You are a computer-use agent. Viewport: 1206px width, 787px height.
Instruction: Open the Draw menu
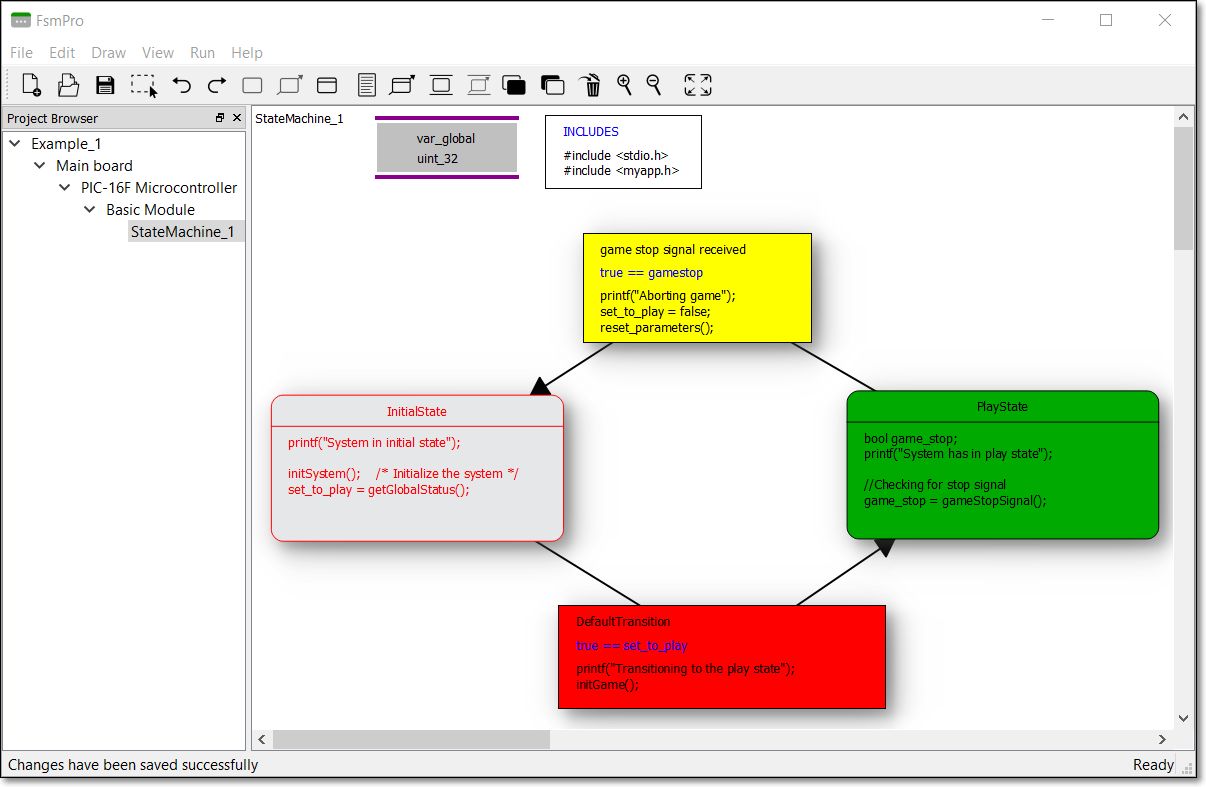coord(108,53)
